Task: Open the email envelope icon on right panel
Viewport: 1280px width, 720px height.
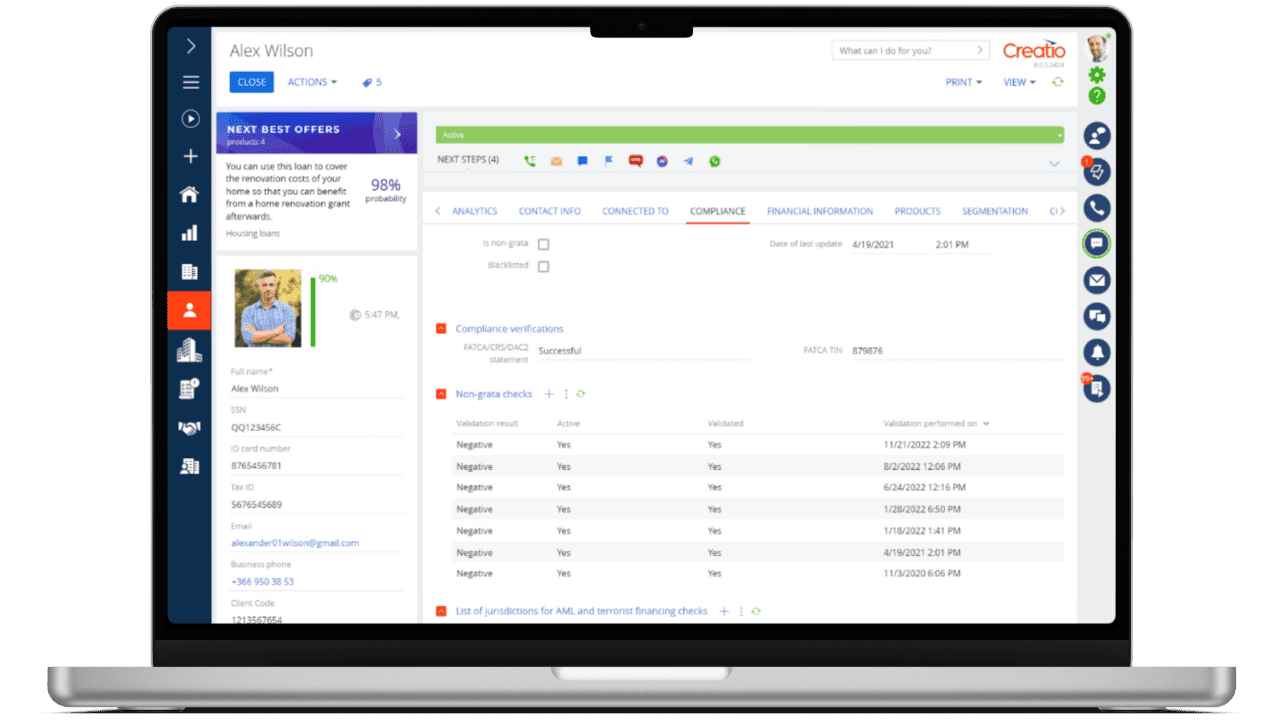Action: coord(1097,280)
